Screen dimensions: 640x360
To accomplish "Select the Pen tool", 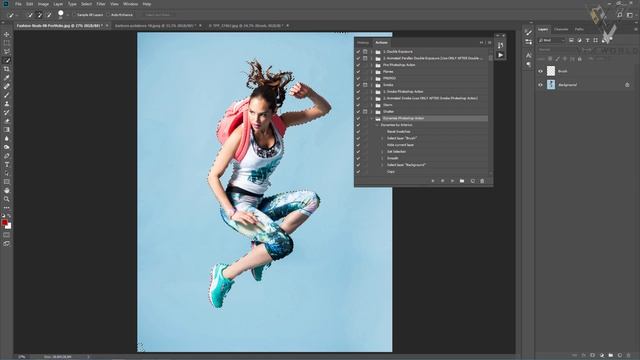I will click(x=7, y=156).
